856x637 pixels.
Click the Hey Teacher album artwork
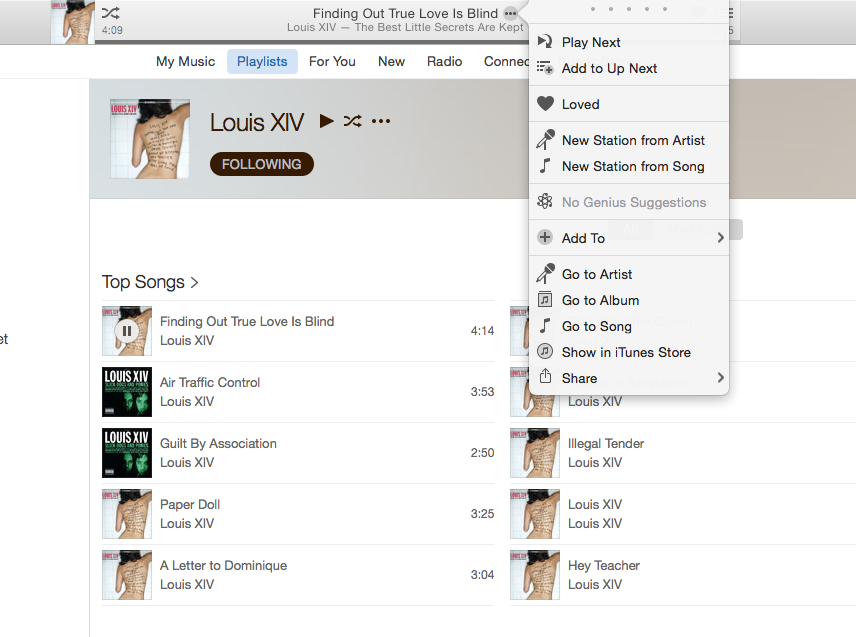coord(535,575)
